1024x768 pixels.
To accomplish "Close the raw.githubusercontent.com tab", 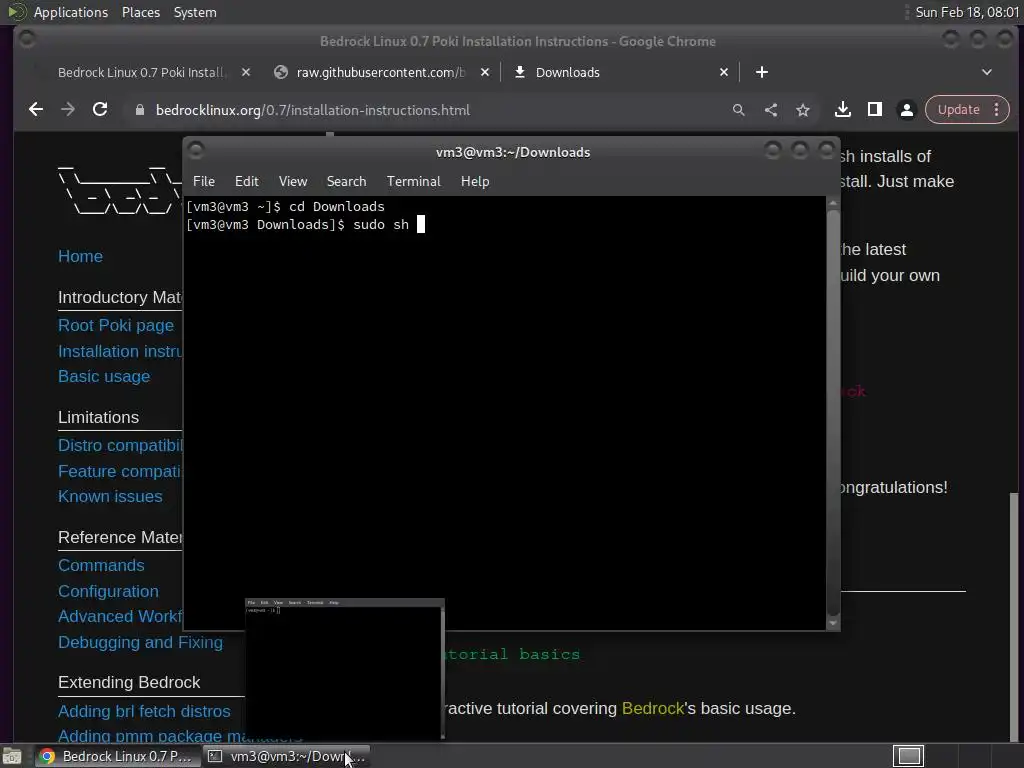I will pos(485,72).
